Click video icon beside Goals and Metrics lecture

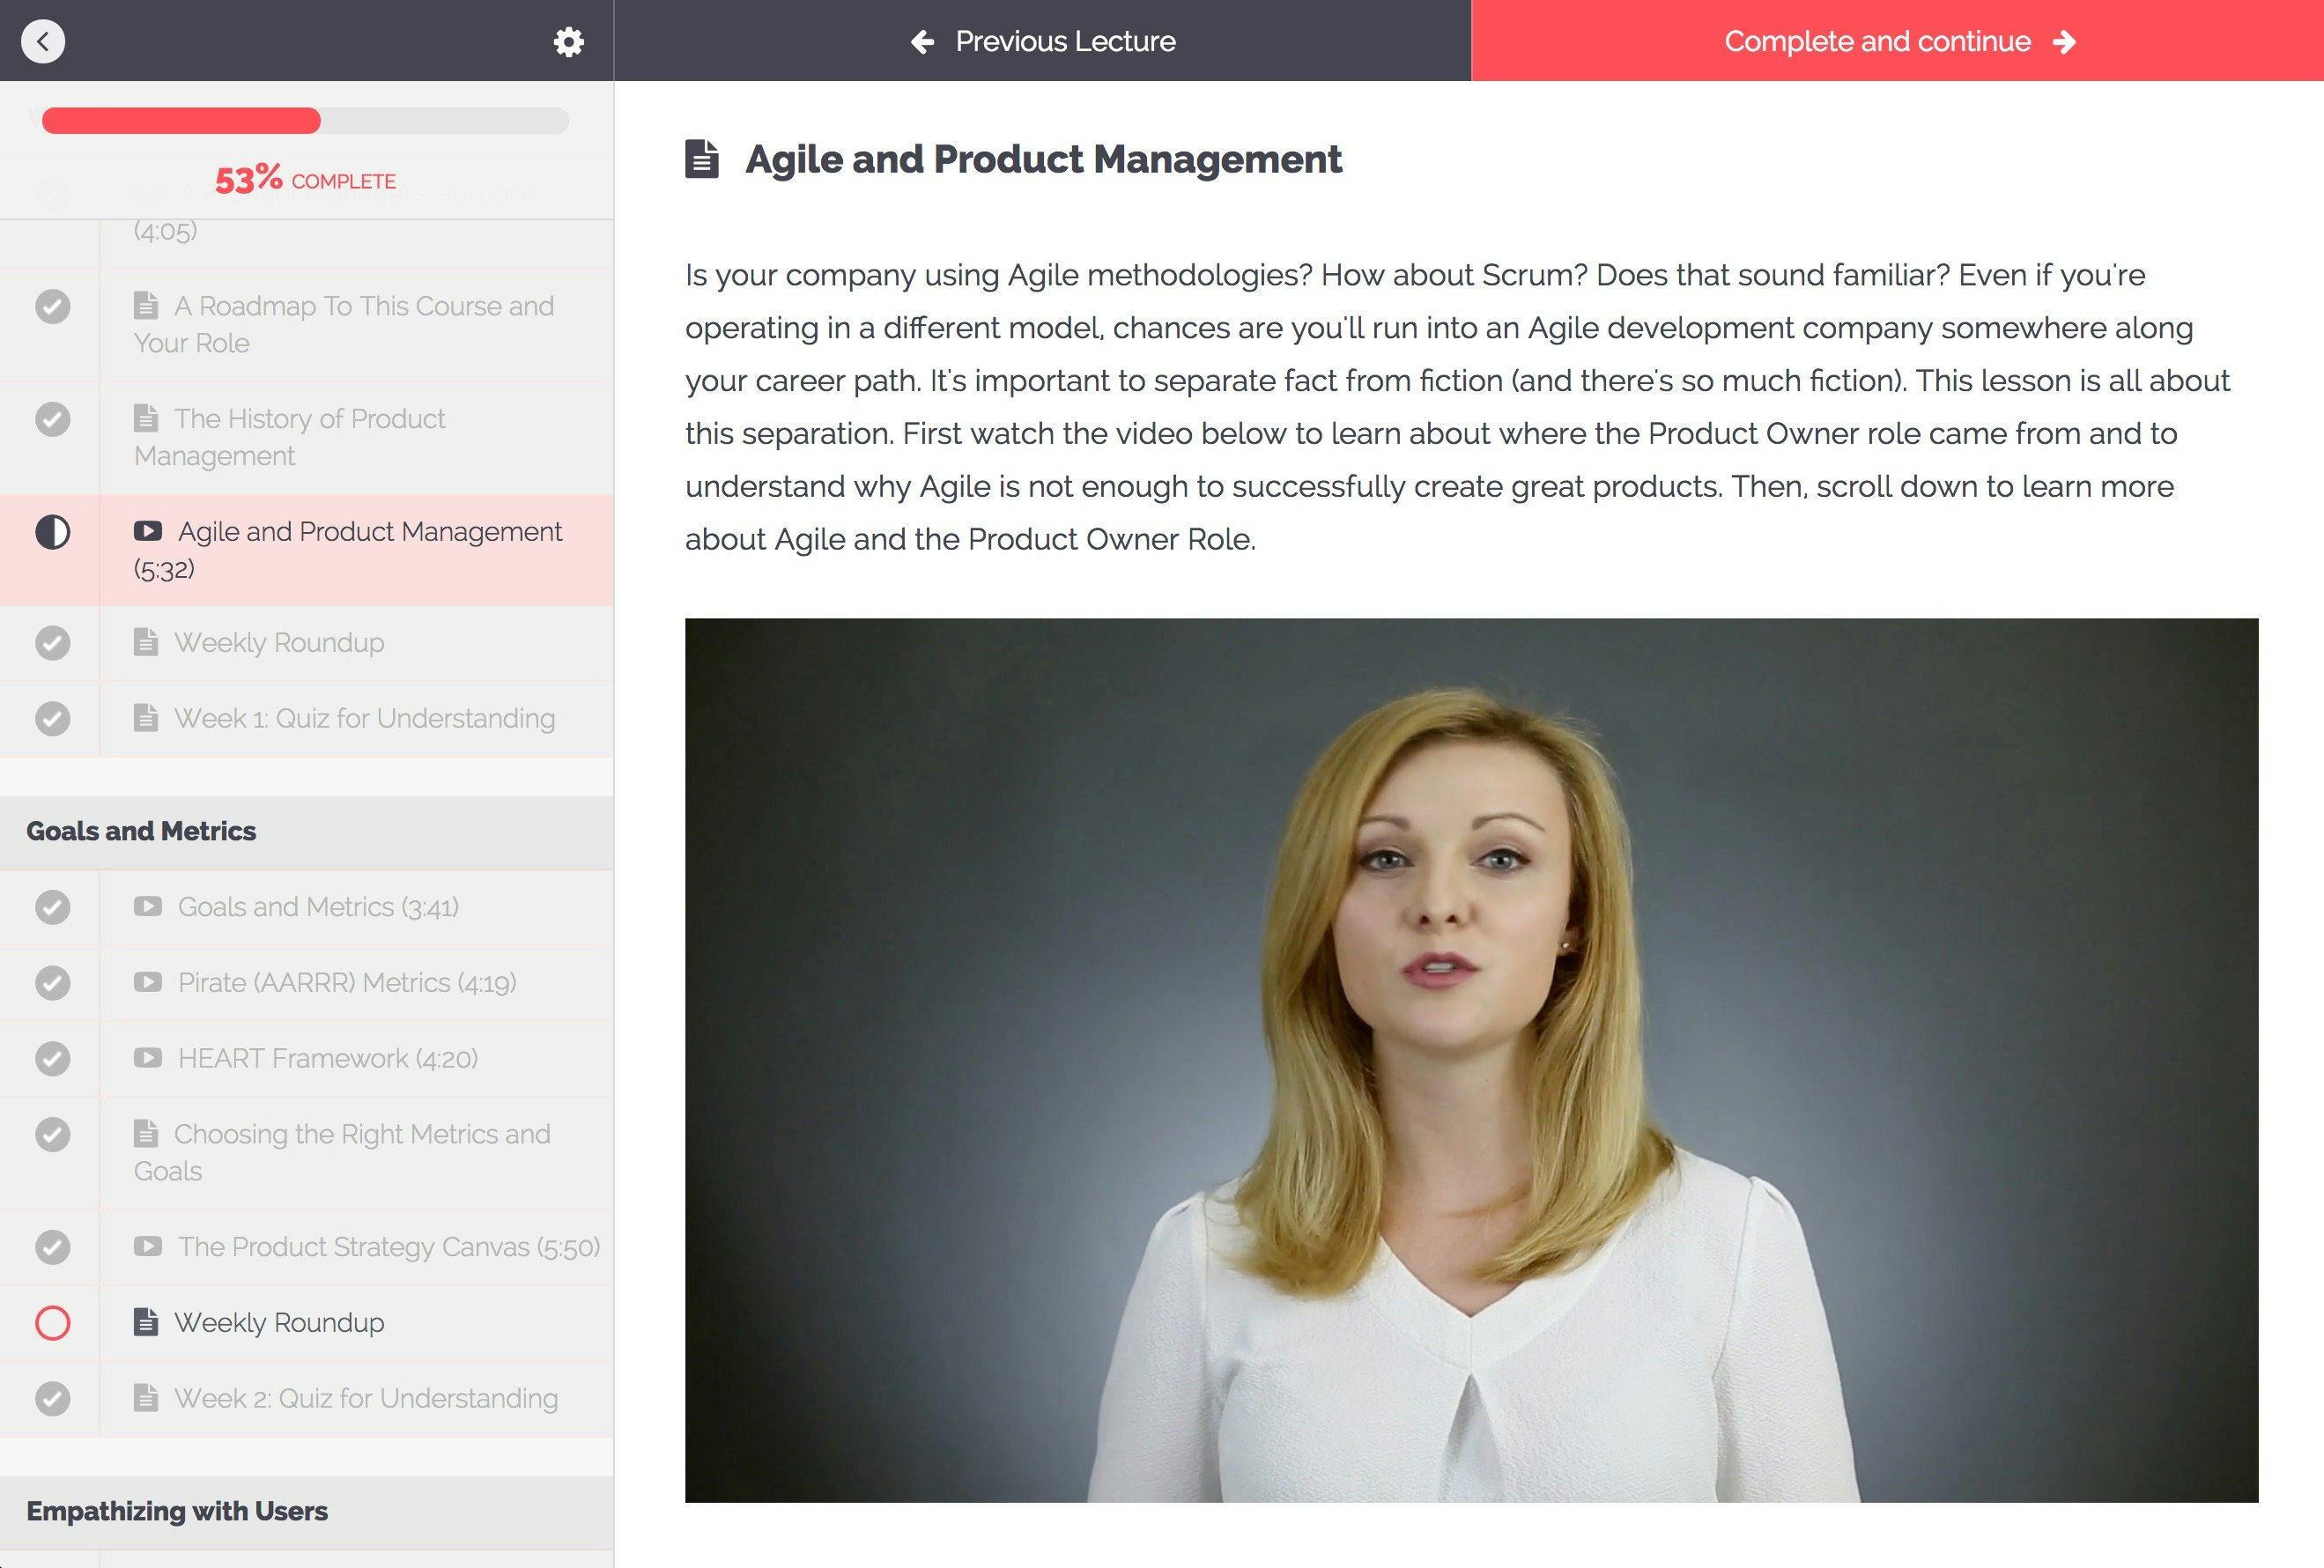pos(148,906)
